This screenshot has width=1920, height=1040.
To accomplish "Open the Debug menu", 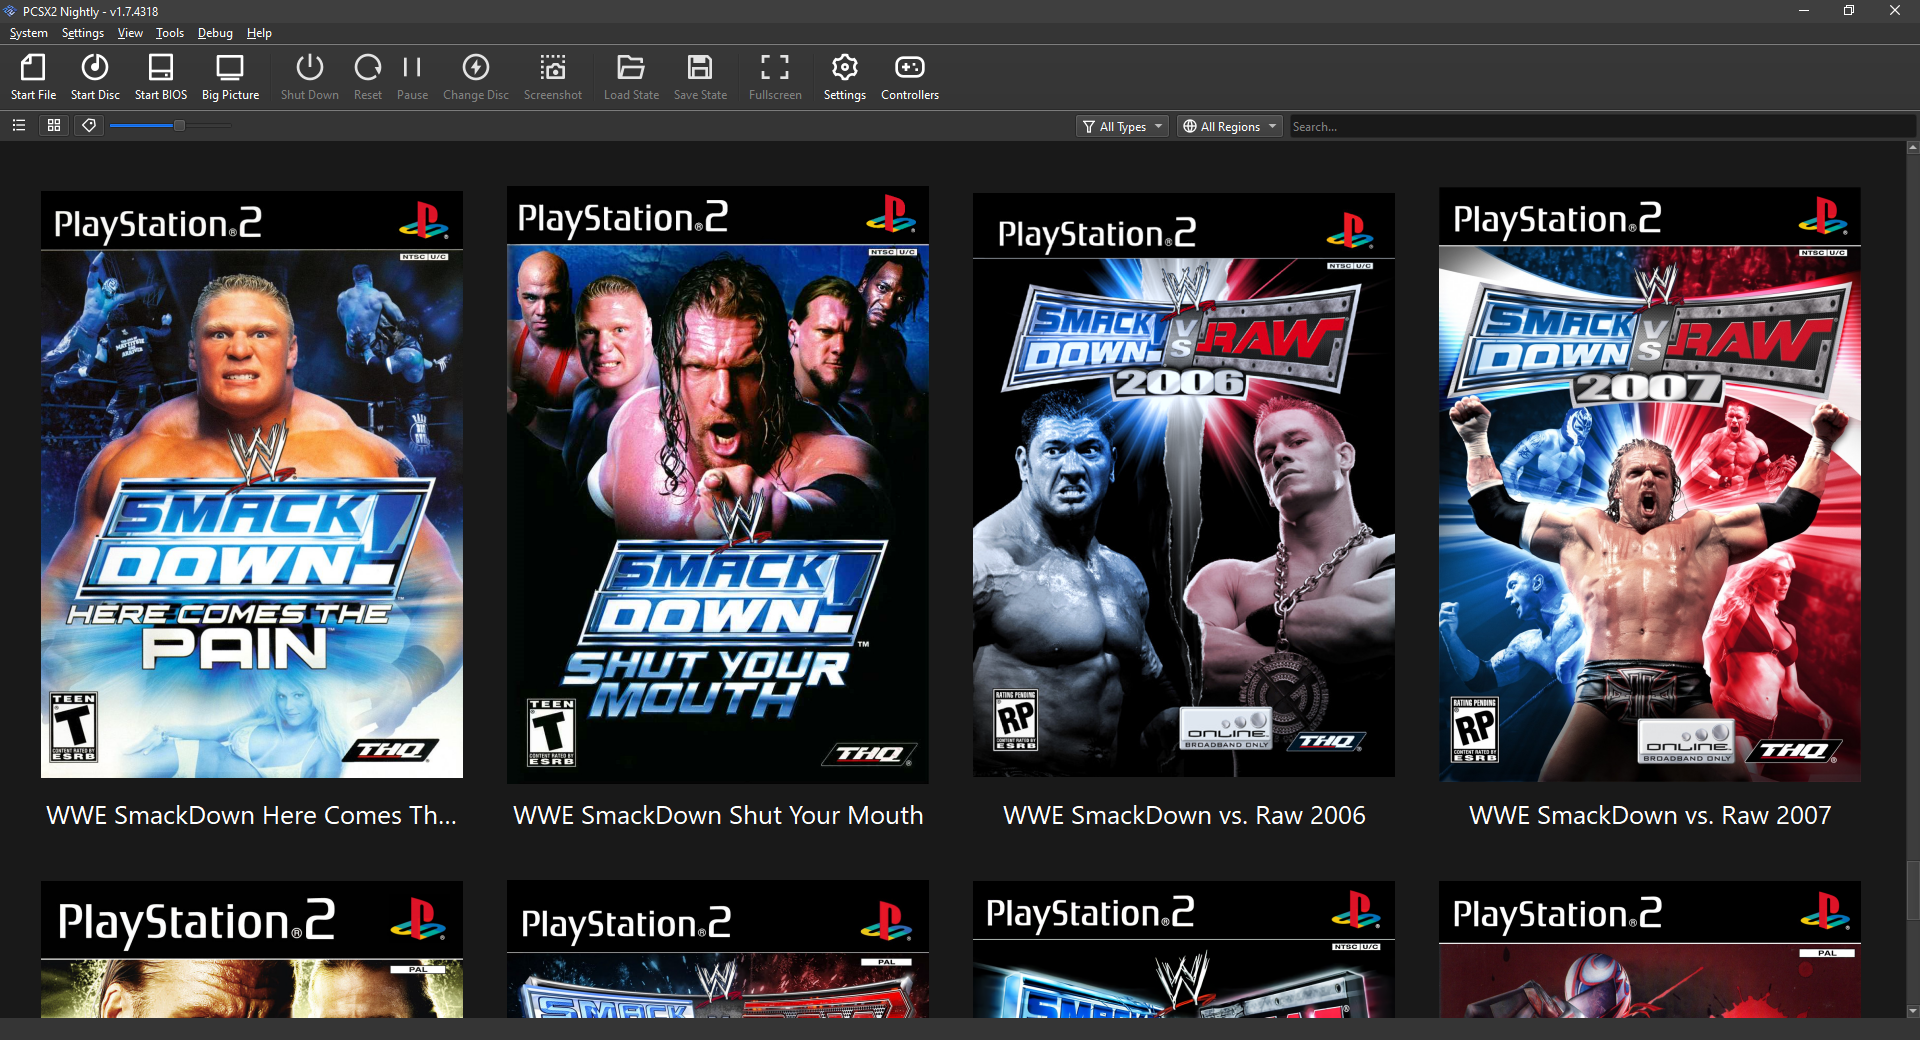I will tap(215, 33).
